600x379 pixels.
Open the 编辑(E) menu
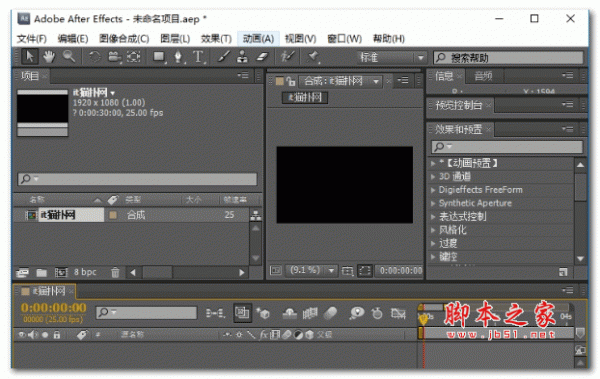73,39
